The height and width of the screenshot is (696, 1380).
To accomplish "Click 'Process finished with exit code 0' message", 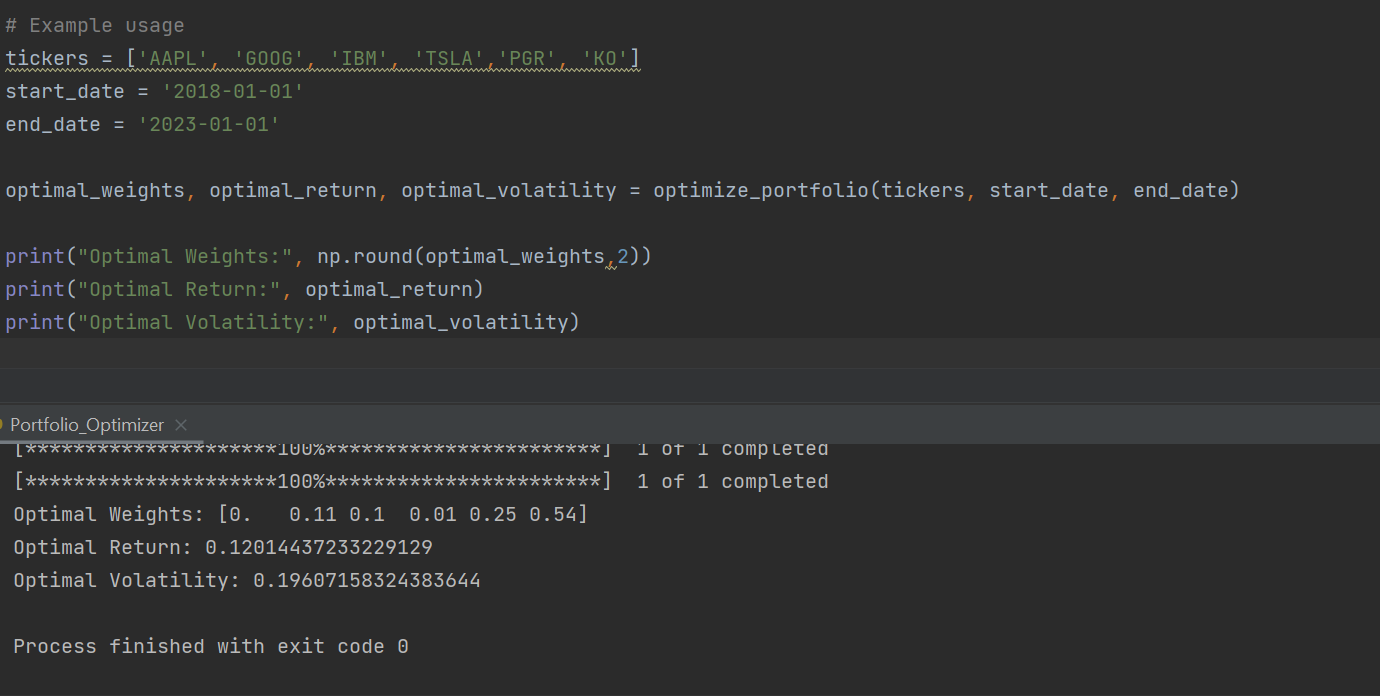I will [210, 646].
